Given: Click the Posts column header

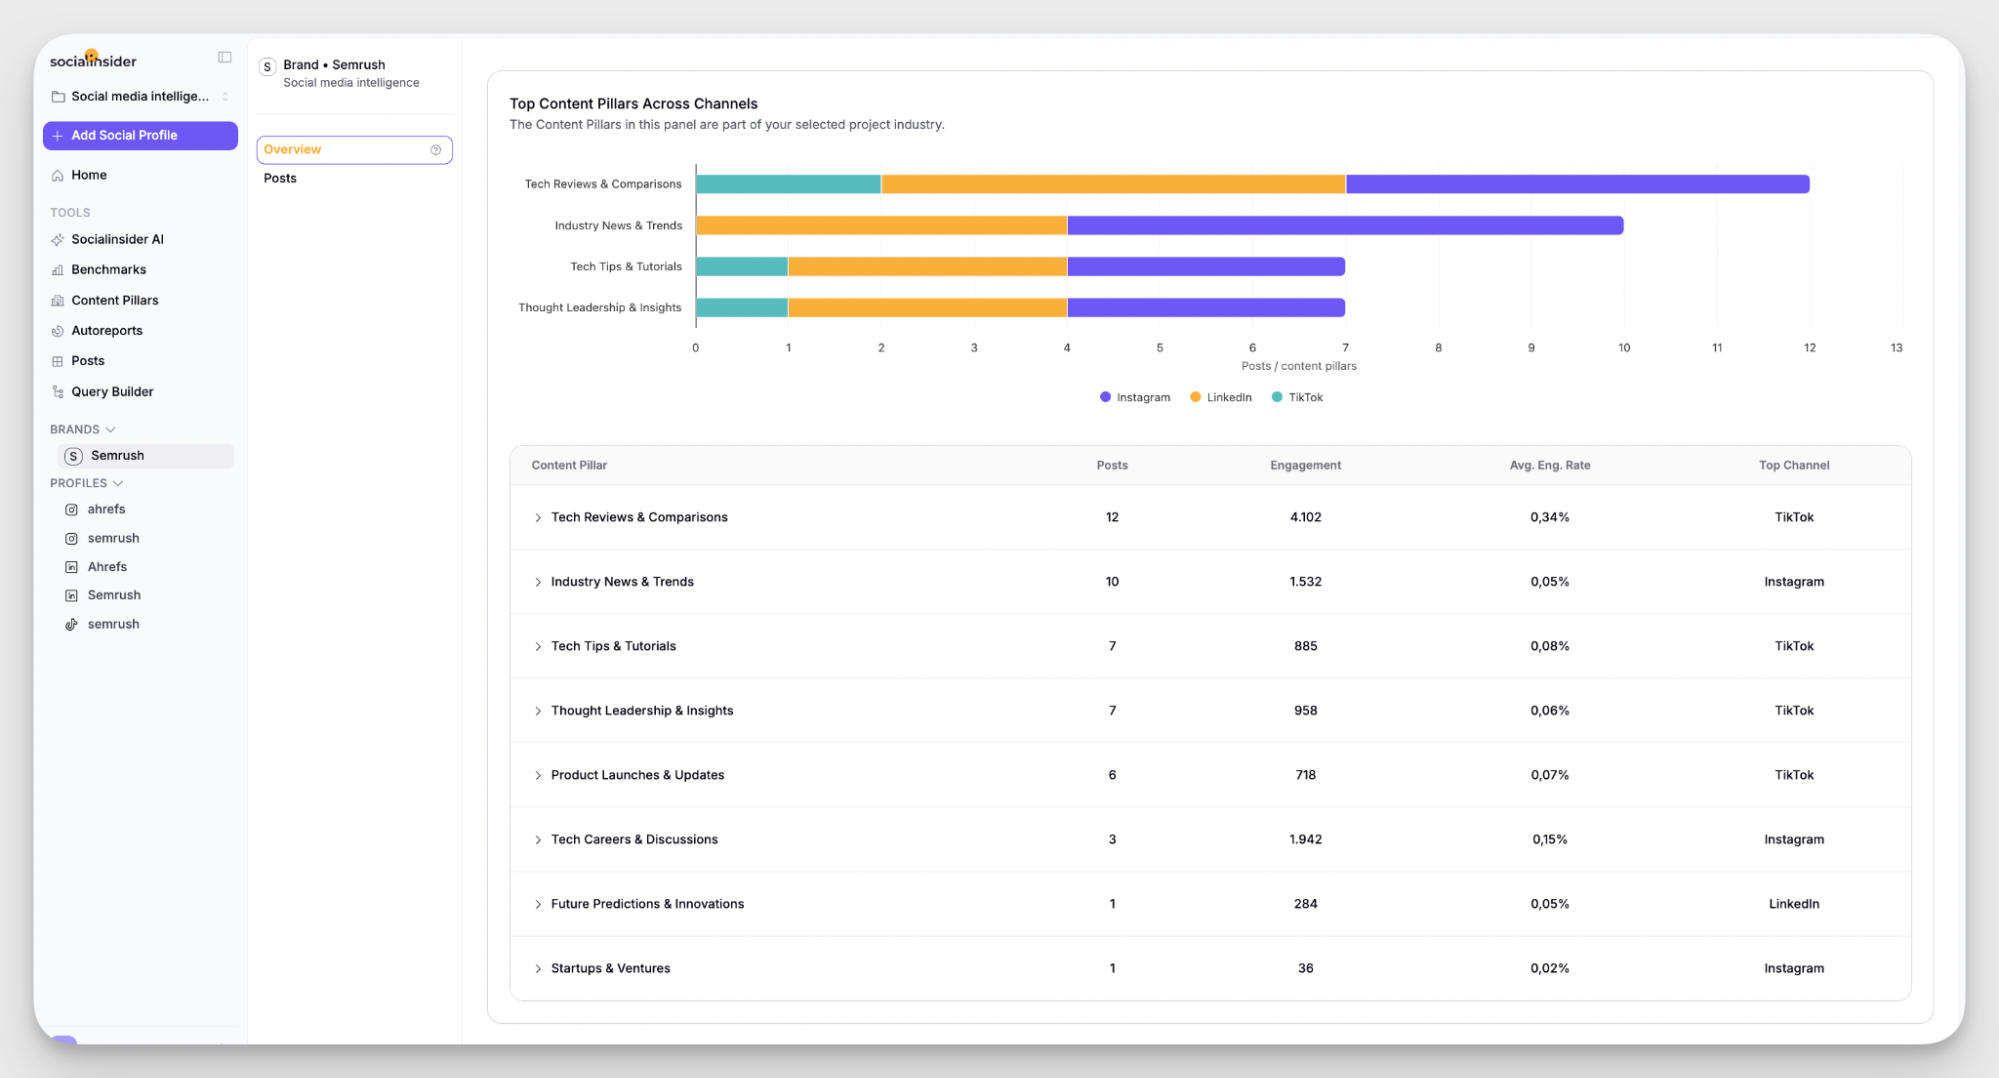Looking at the screenshot, I should click(1112, 466).
